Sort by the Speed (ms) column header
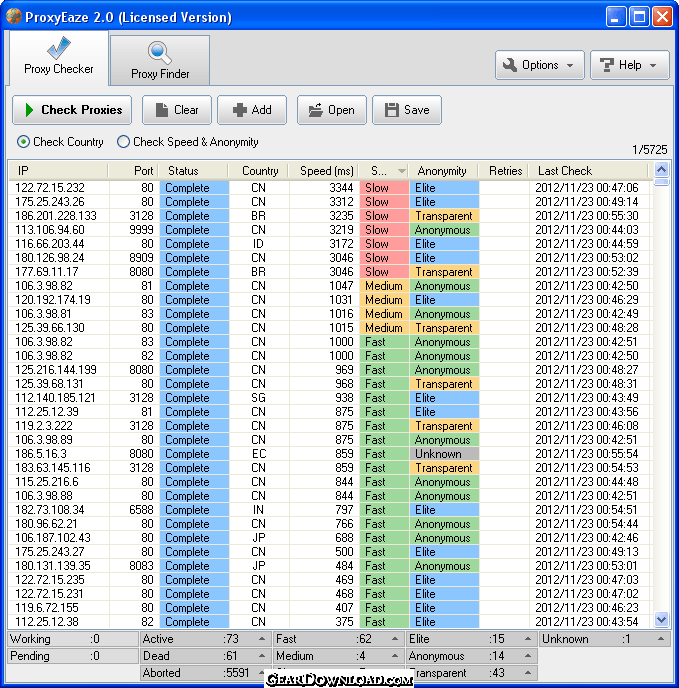The image size is (679, 688). [x=324, y=171]
